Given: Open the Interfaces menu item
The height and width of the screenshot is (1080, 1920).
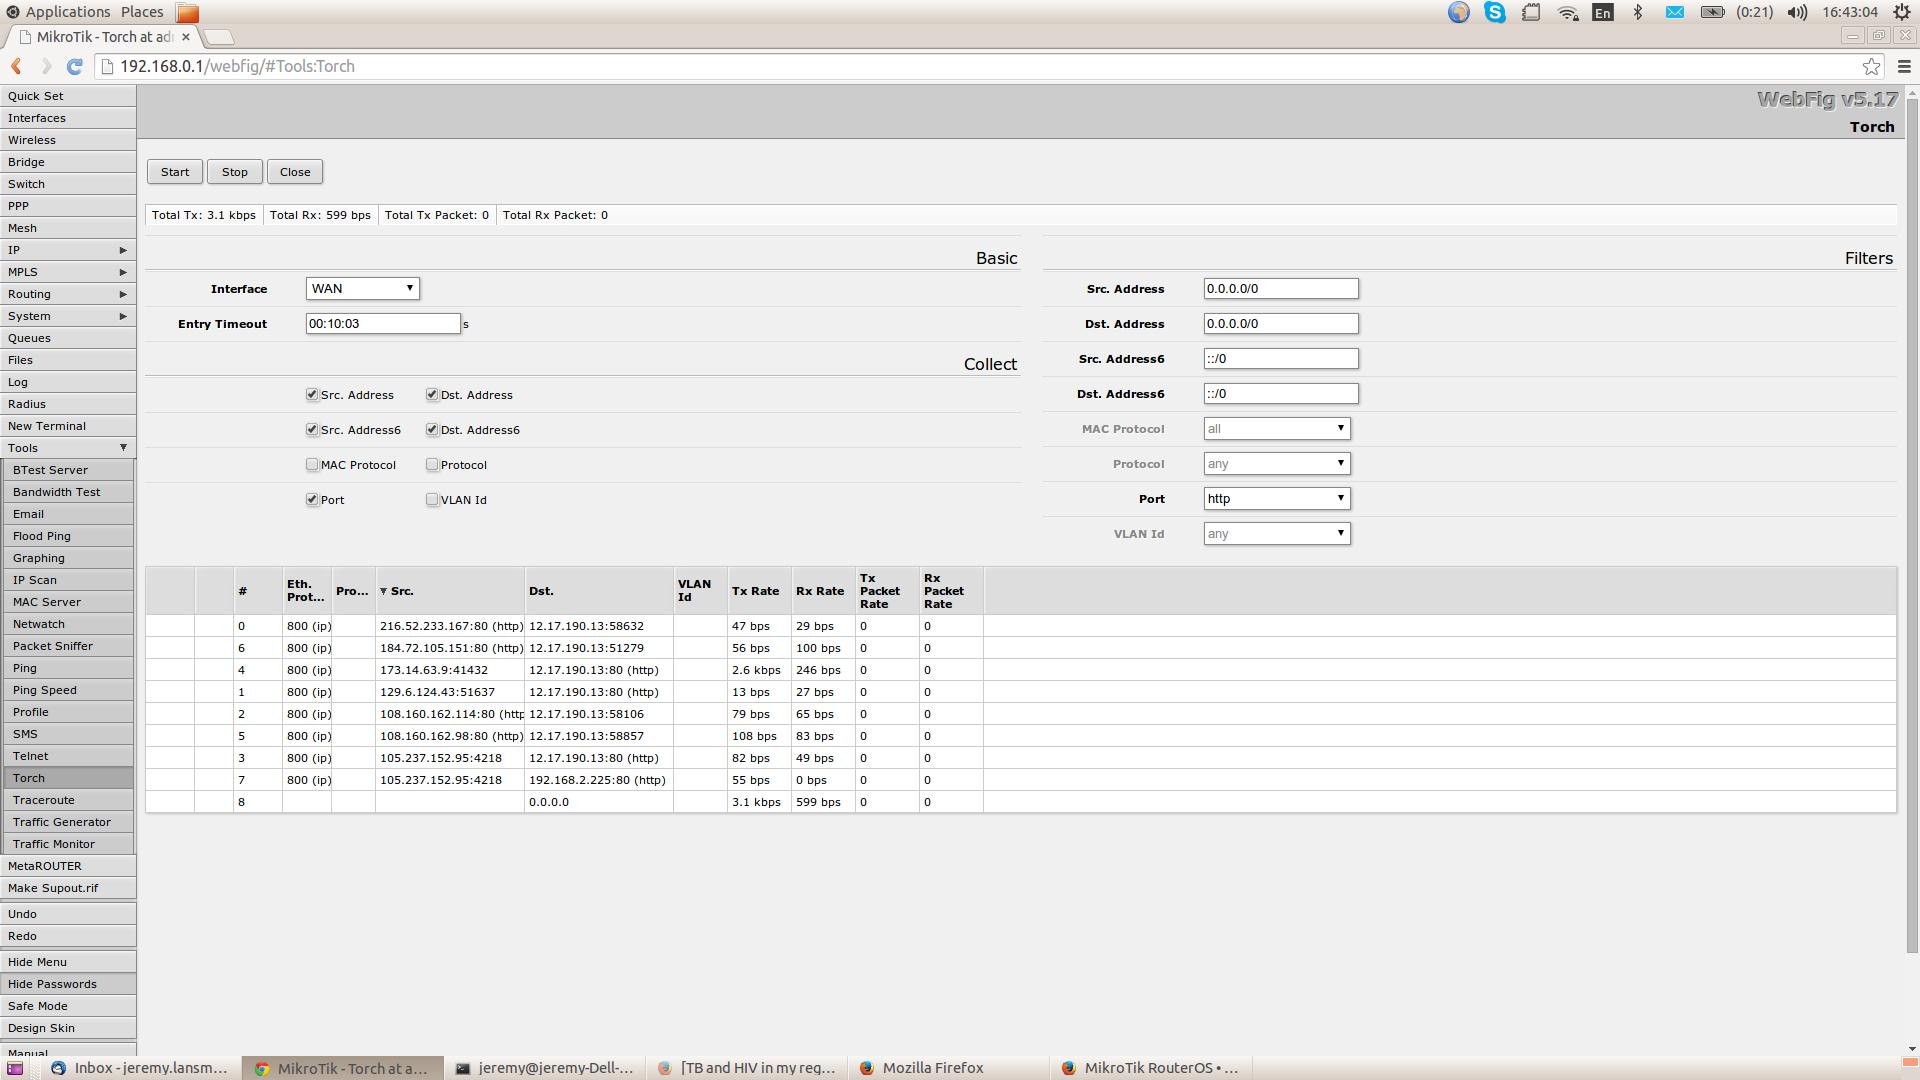Looking at the screenshot, I should click(68, 118).
